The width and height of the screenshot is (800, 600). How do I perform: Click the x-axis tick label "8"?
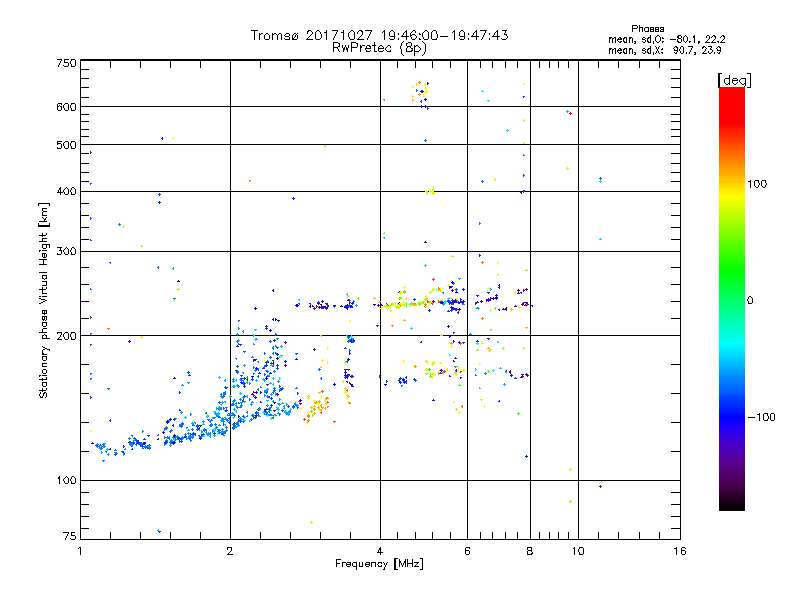tap(530, 551)
